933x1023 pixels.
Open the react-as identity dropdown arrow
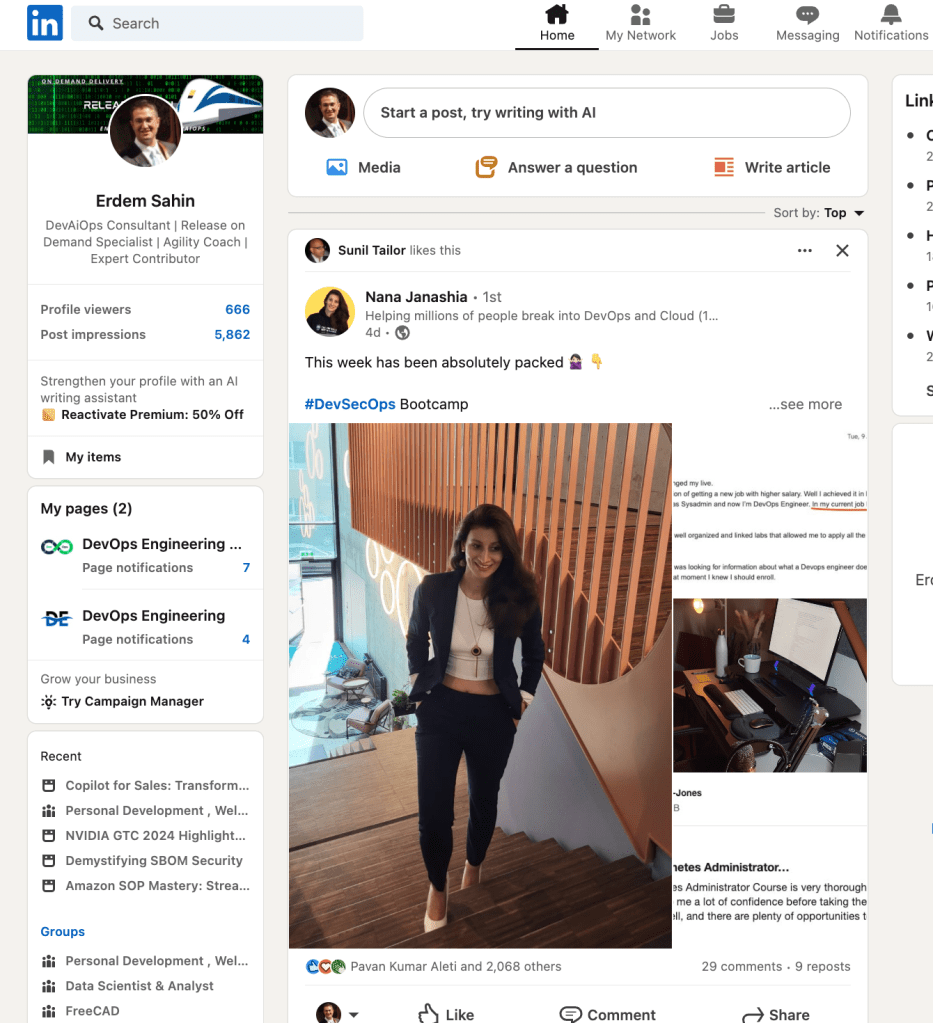click(x=354, y=1015)
